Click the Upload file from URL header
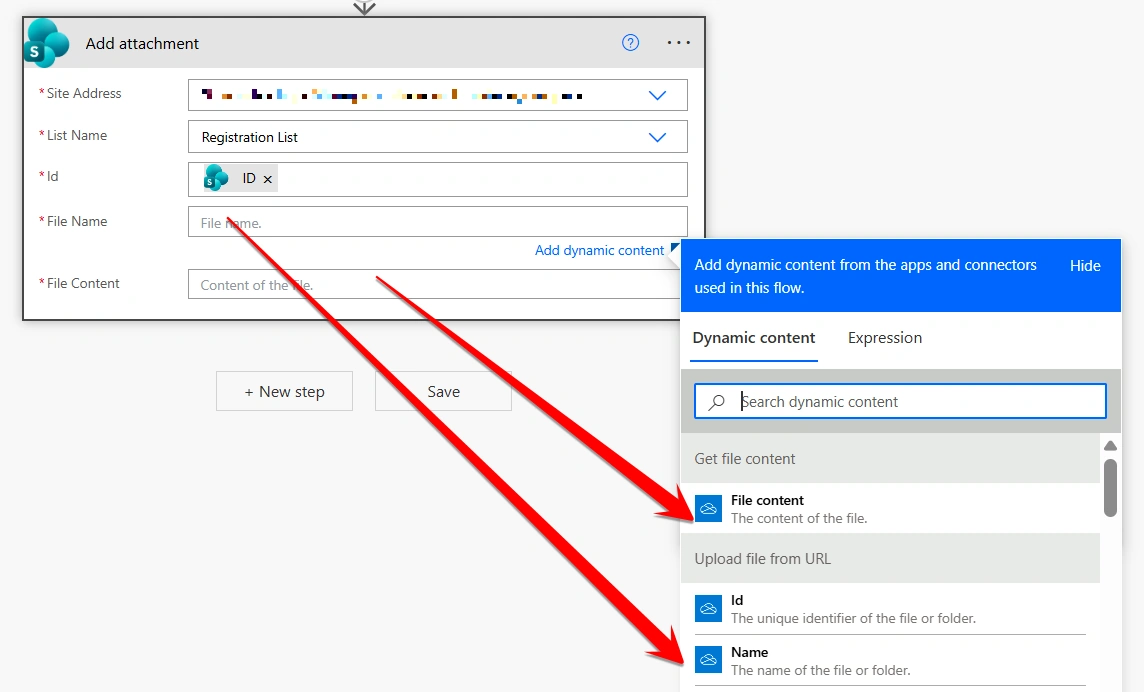The height and width of the screenshot is (692, 1144). (x=890, y=558)
